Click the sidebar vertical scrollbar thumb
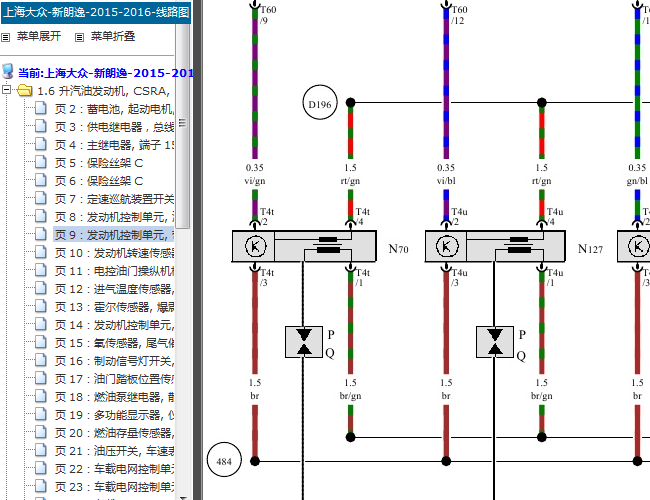The width and height of the screenshot is (650, 500). point(182,123)
